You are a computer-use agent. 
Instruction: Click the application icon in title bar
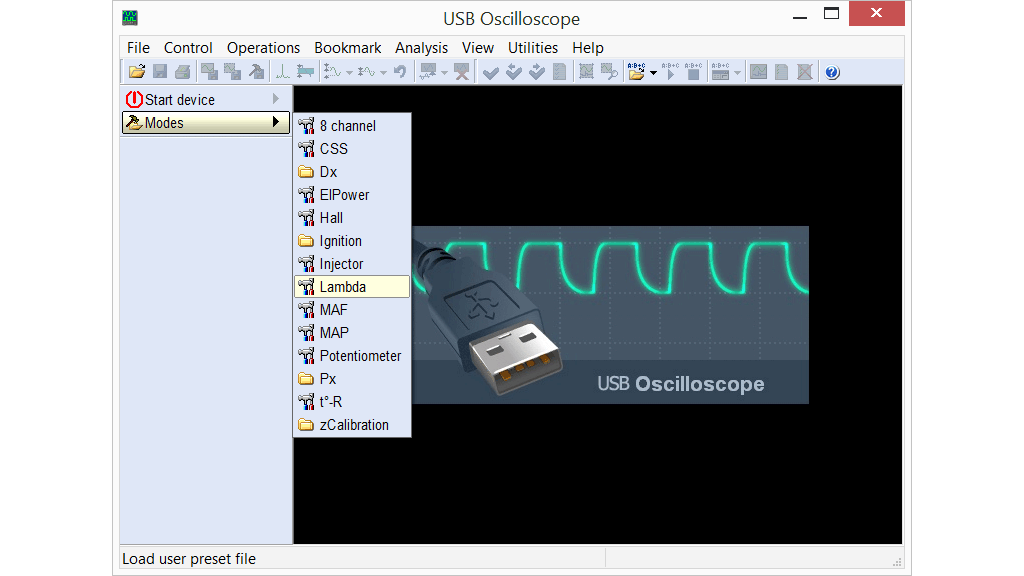click(x=130, y=18)
